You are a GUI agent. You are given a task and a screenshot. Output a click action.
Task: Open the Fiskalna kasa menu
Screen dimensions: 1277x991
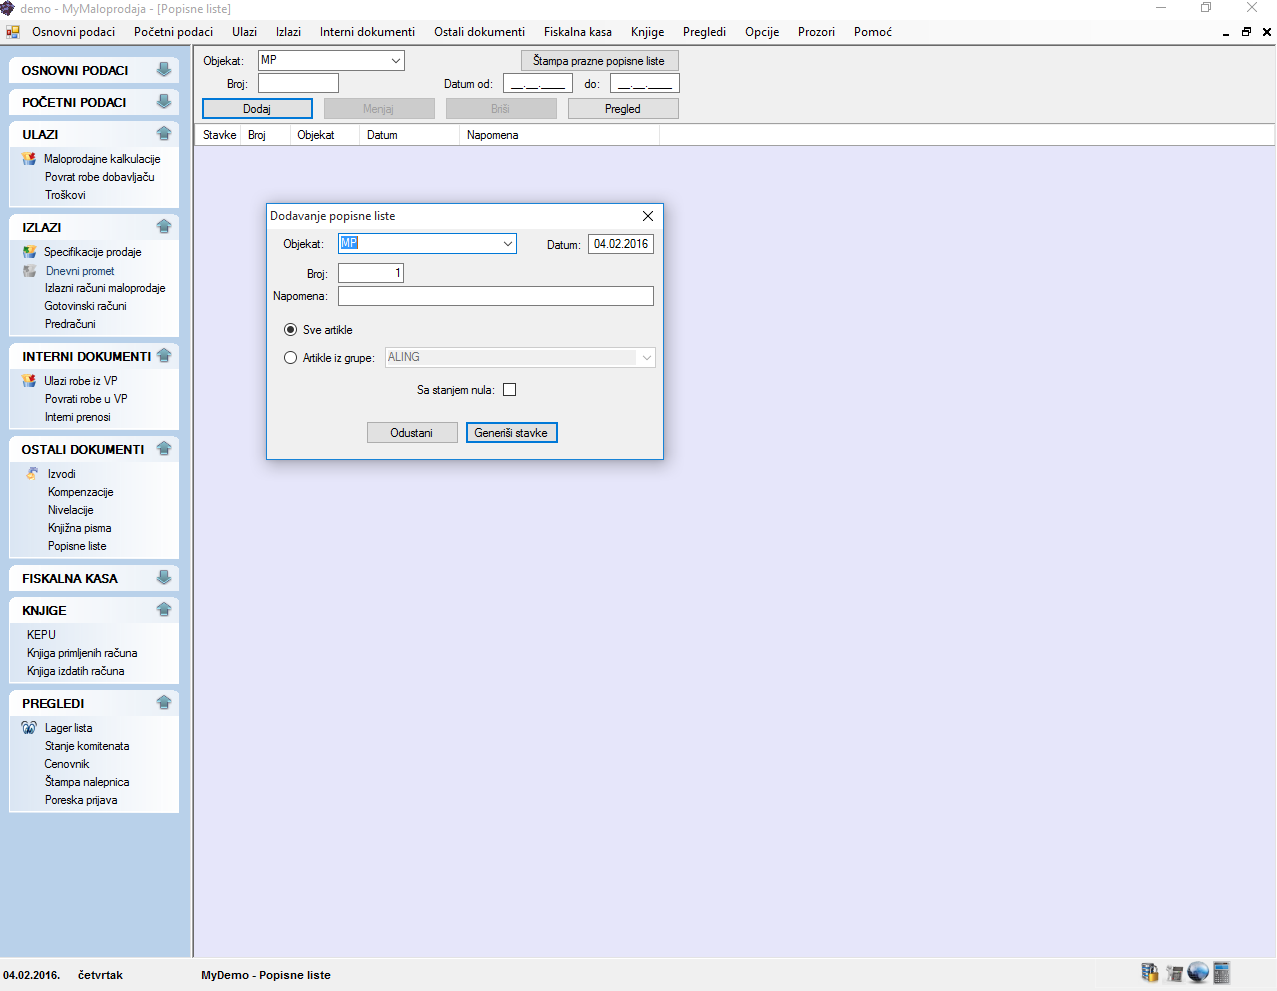[x=577, y=32]
